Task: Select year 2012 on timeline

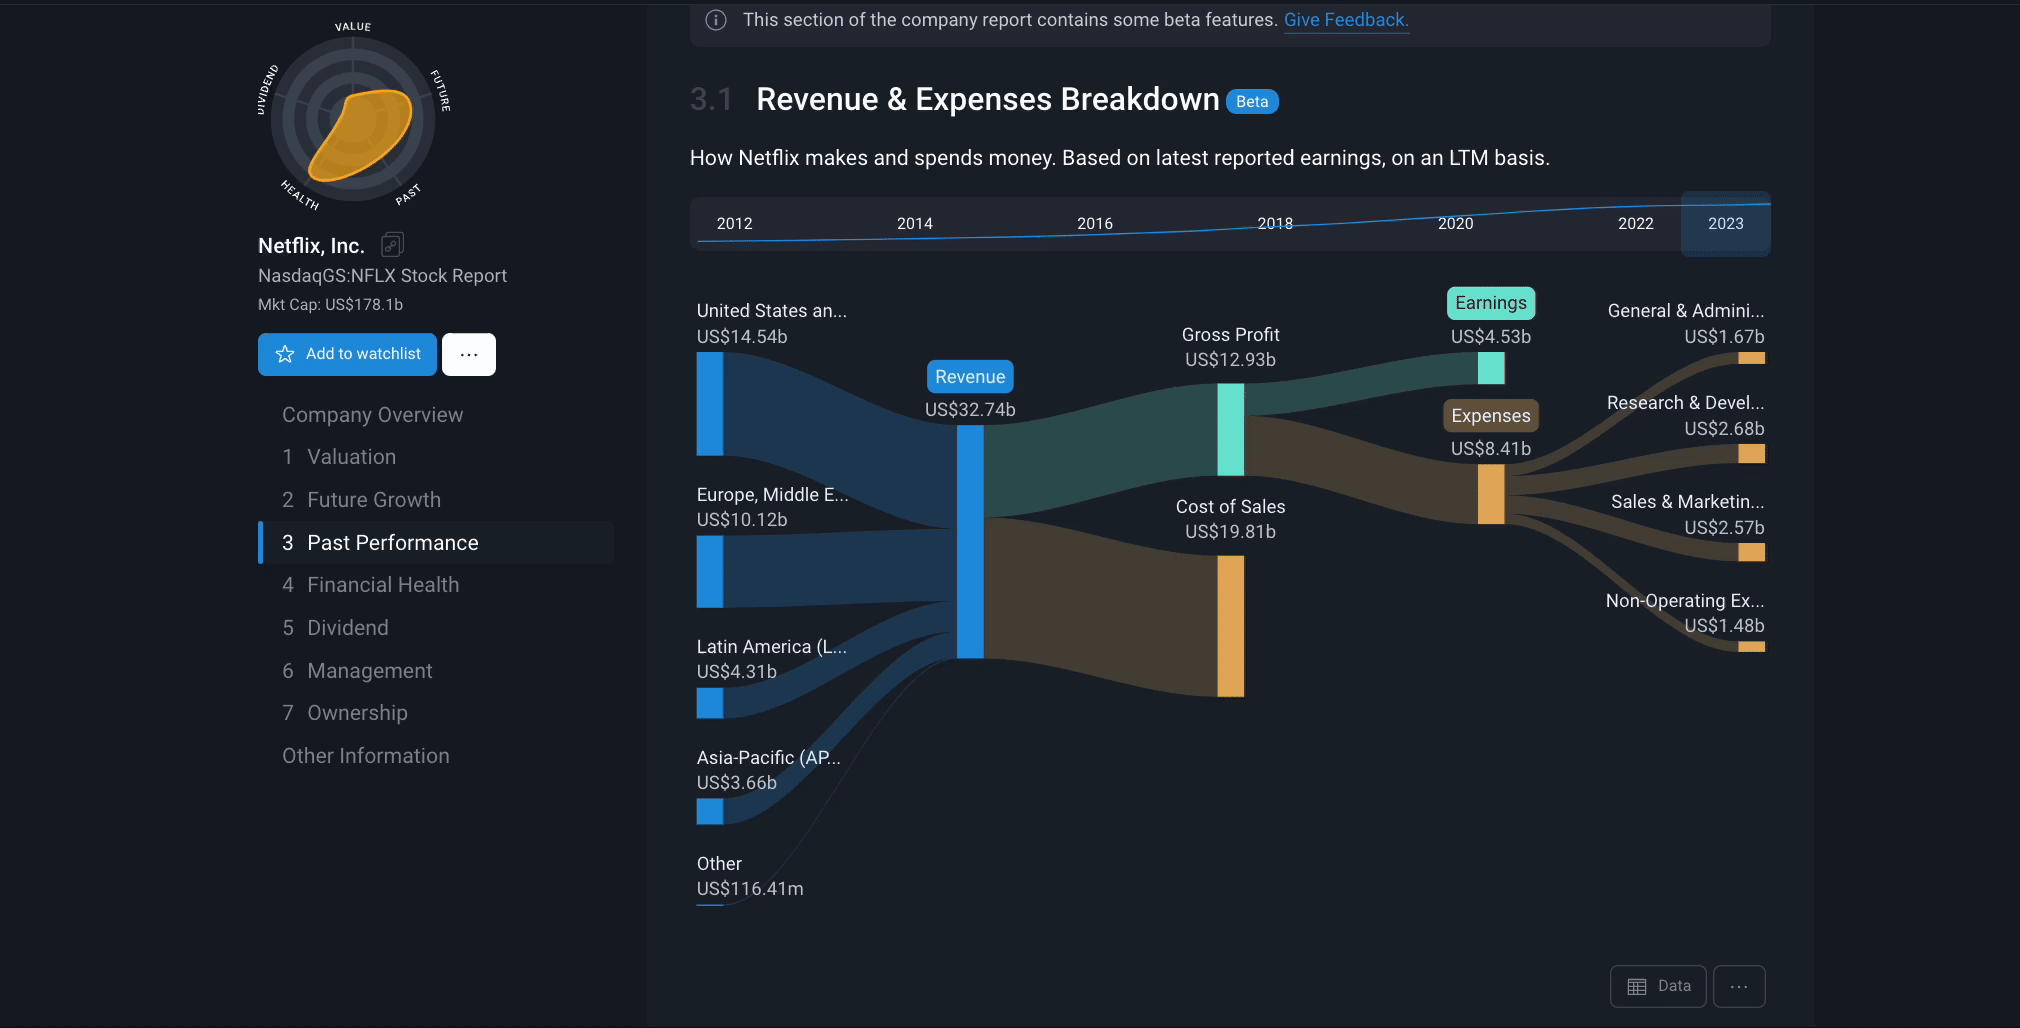Action: [734, 224]
